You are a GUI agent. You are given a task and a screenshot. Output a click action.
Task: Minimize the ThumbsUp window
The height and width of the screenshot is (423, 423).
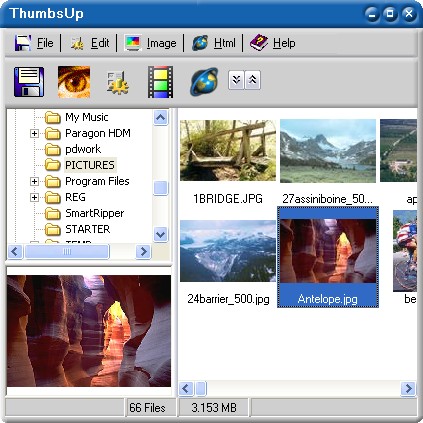(372, 14)
